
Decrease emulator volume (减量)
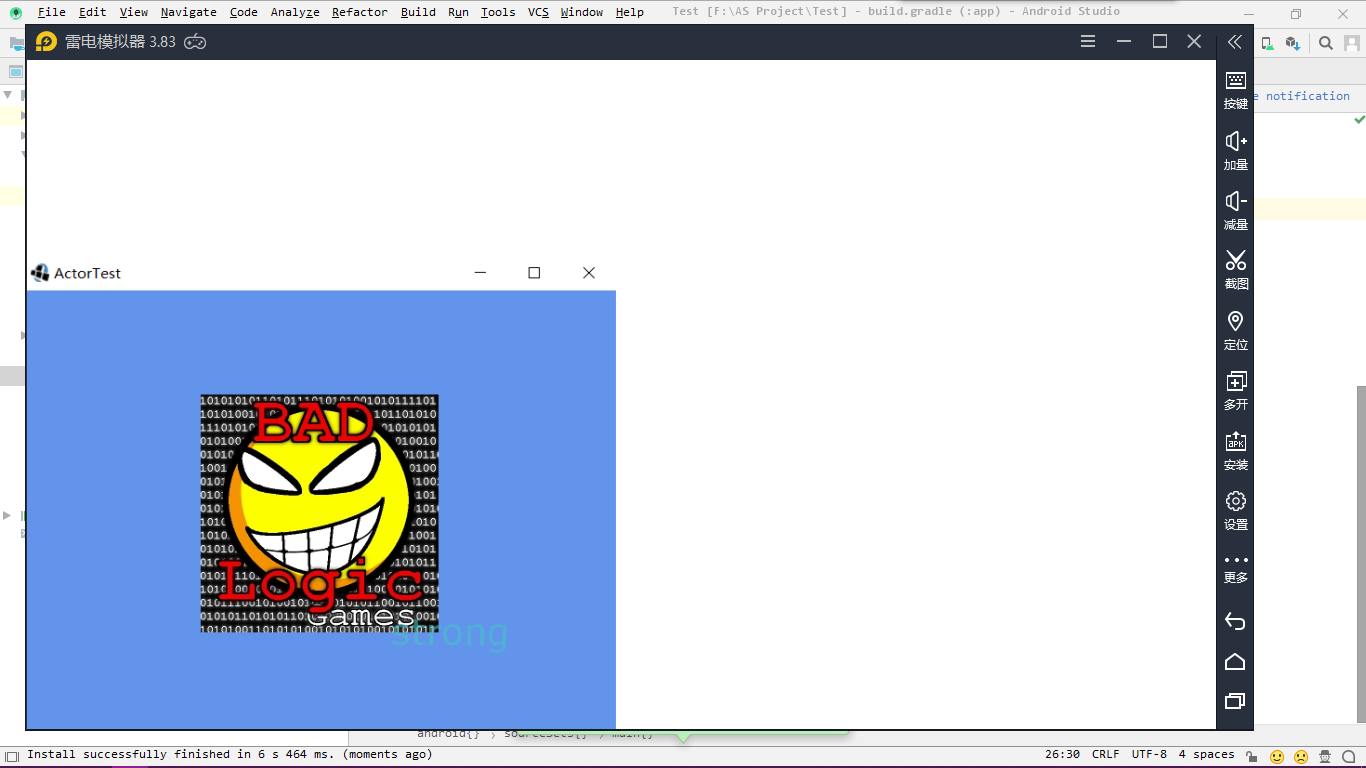(x=1236, y=210)
